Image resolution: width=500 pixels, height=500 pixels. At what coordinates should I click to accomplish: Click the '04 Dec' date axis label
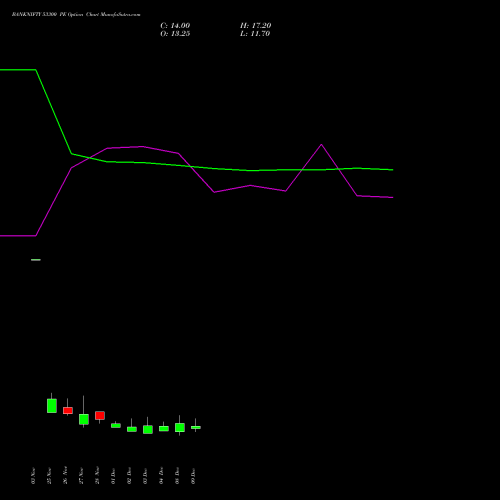click(x=161, y=476)
